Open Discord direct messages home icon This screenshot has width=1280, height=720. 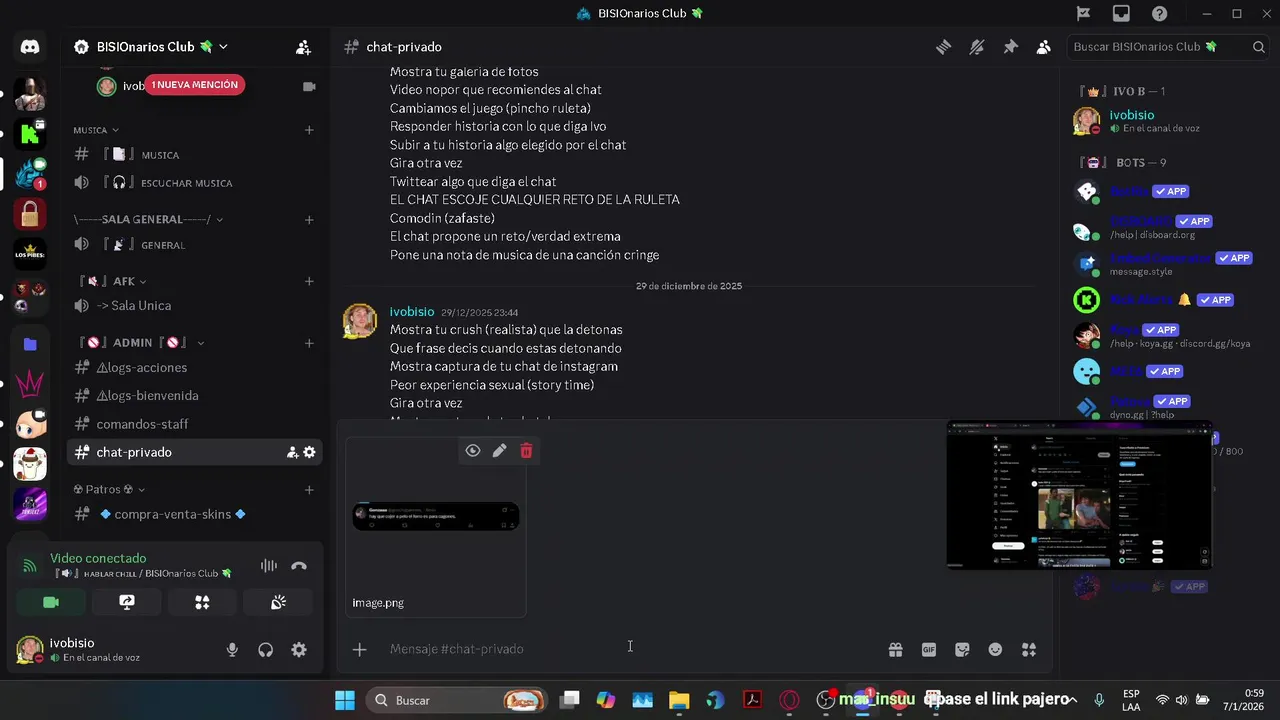click(x=30, y=47)
